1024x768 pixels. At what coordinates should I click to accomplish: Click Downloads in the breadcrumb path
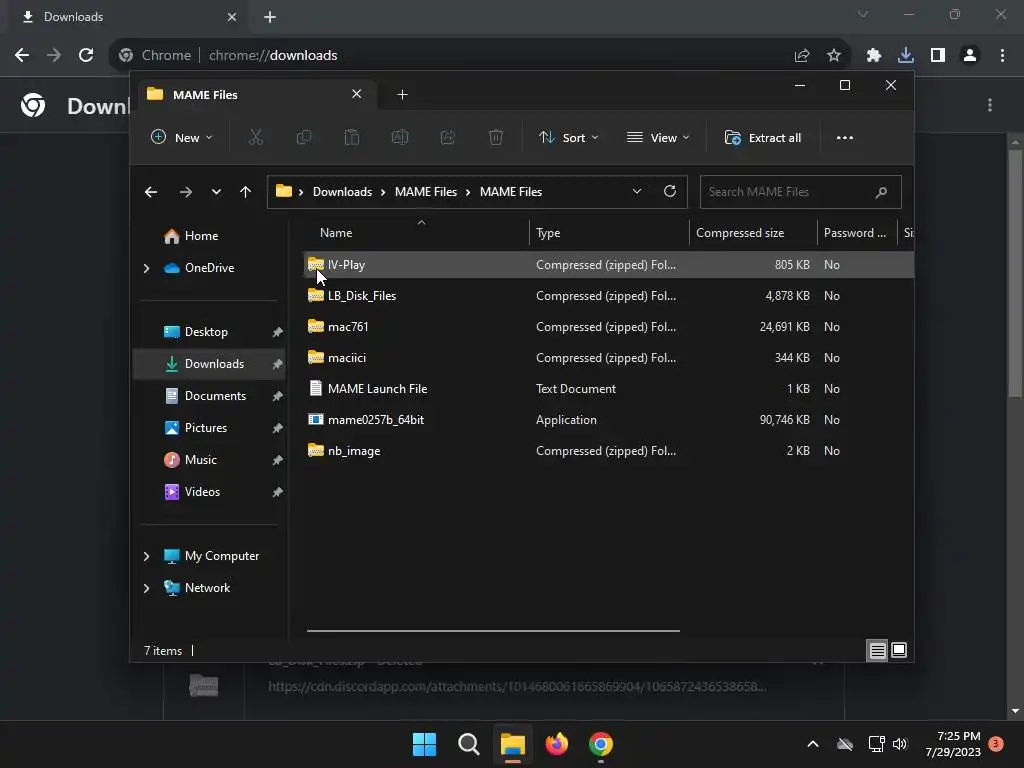tap(342, 192)
